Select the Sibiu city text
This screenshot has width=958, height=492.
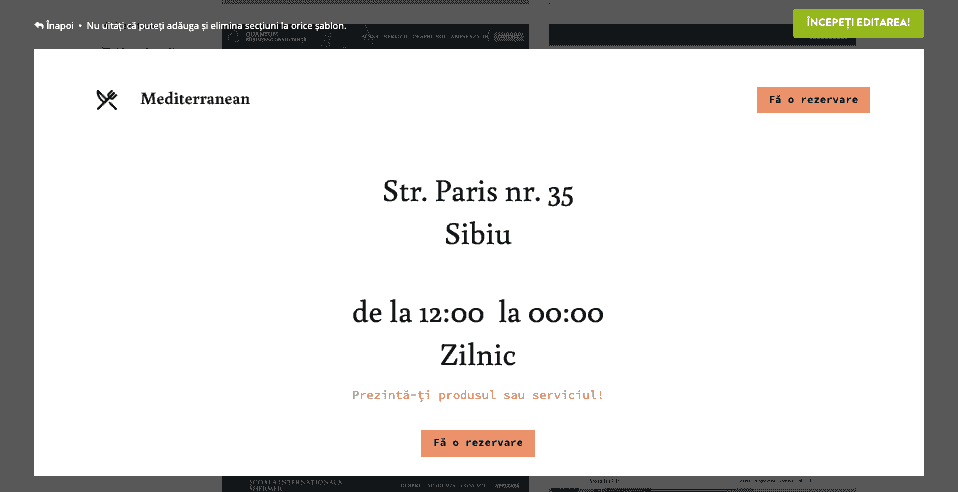pos(478,234)
